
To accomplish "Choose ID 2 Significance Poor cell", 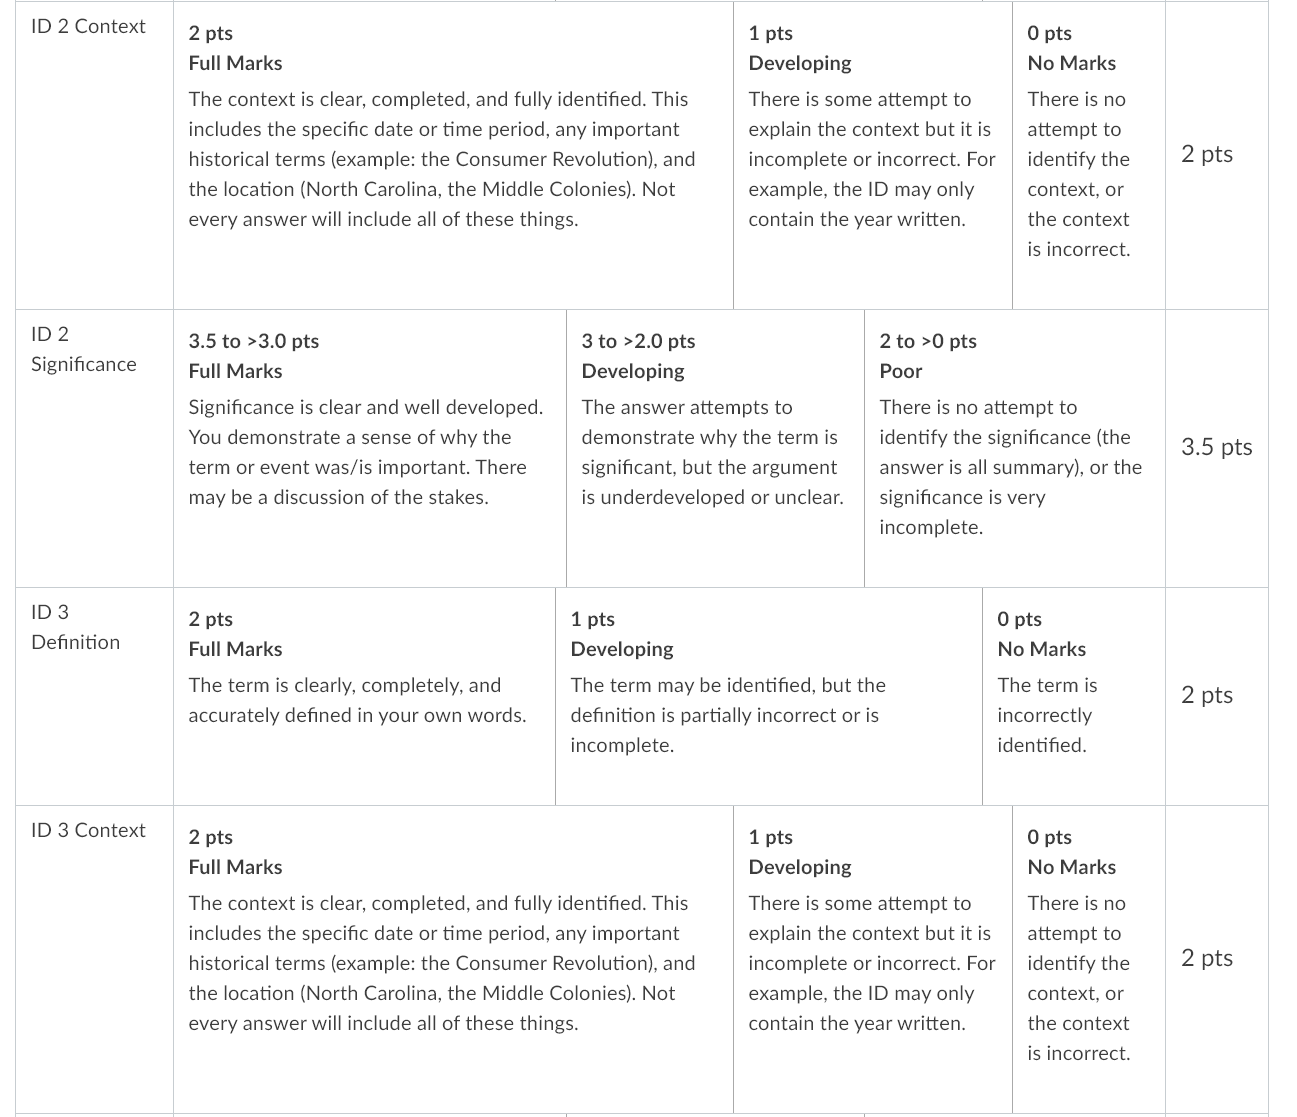I will click(x=1014, y=448).
